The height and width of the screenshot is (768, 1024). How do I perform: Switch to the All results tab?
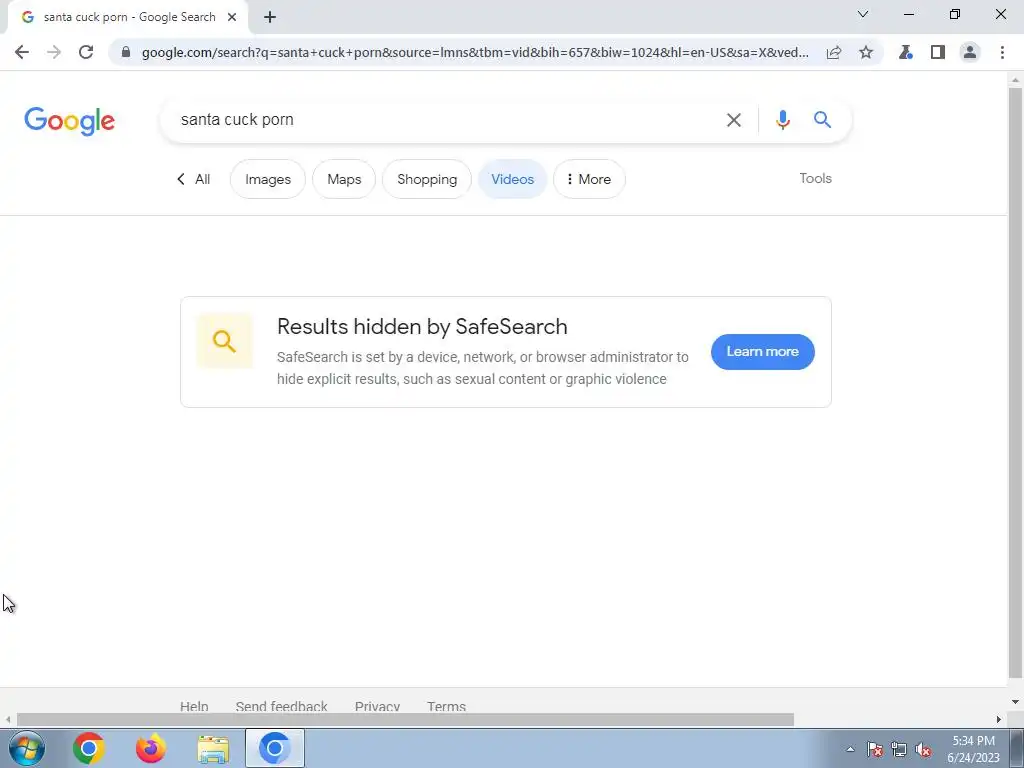[194, 179]
